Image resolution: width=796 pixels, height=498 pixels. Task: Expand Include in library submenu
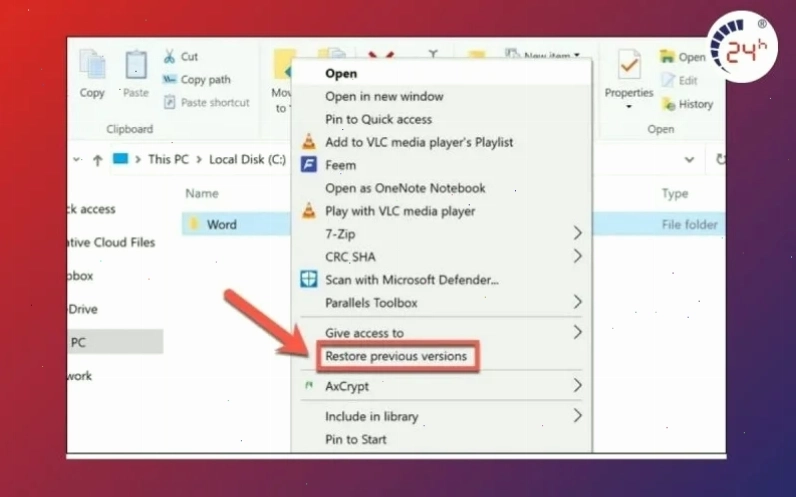point(441,416)
